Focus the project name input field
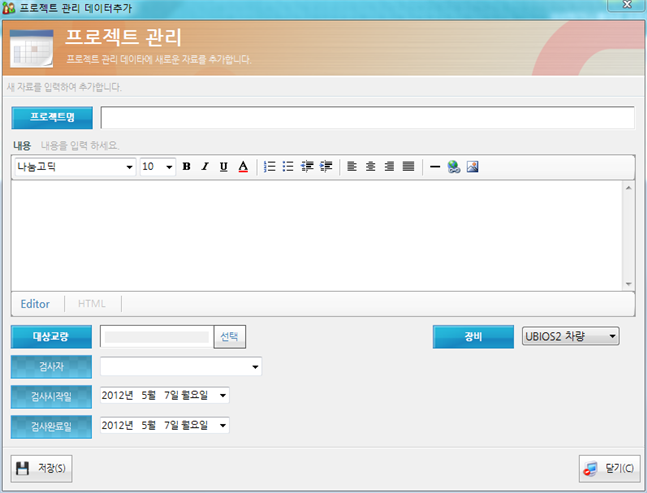647x493 pixels. point(368,118)
